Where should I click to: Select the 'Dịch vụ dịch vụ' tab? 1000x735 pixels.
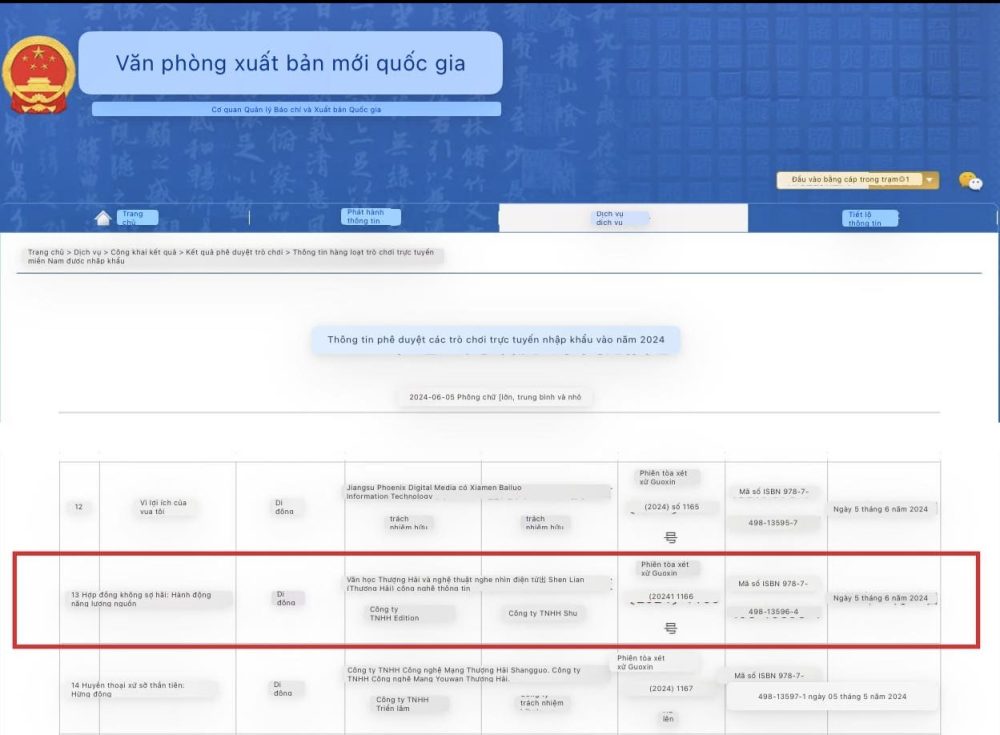pyautogui.click(x=612, y=218)
